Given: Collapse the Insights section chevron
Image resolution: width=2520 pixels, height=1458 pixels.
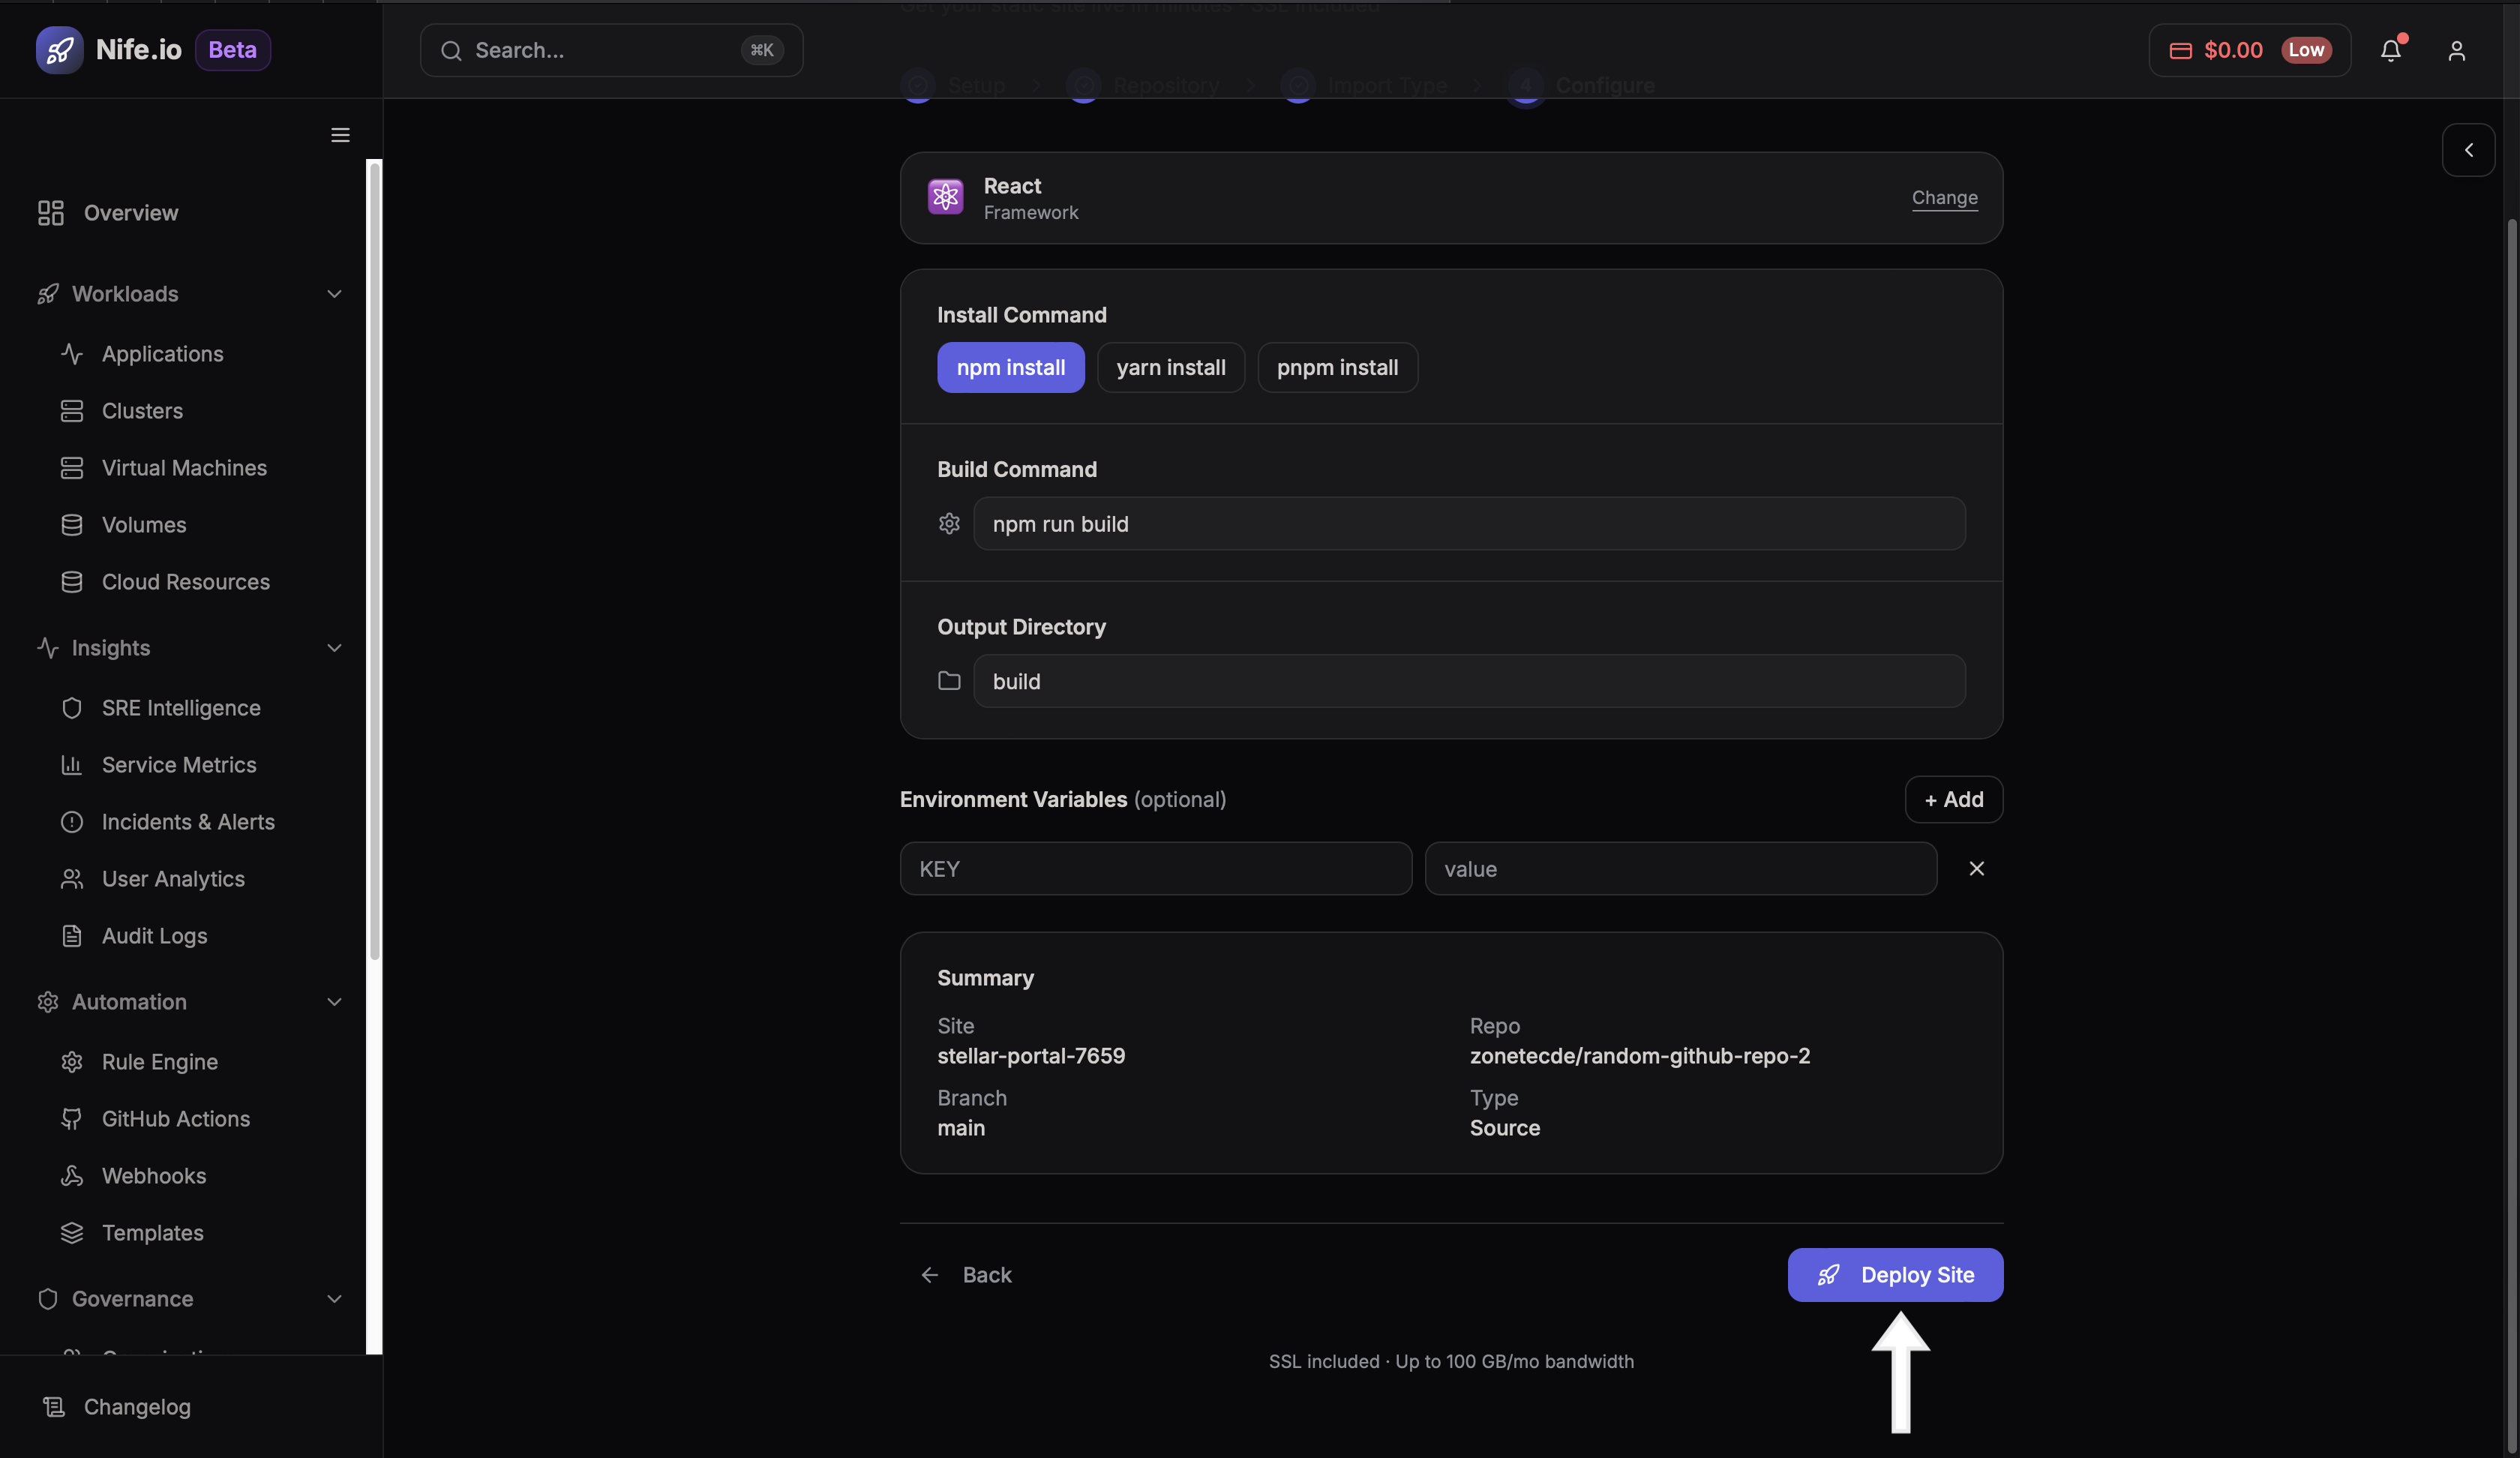Looking at the screenshot, I should coord(334,648).
